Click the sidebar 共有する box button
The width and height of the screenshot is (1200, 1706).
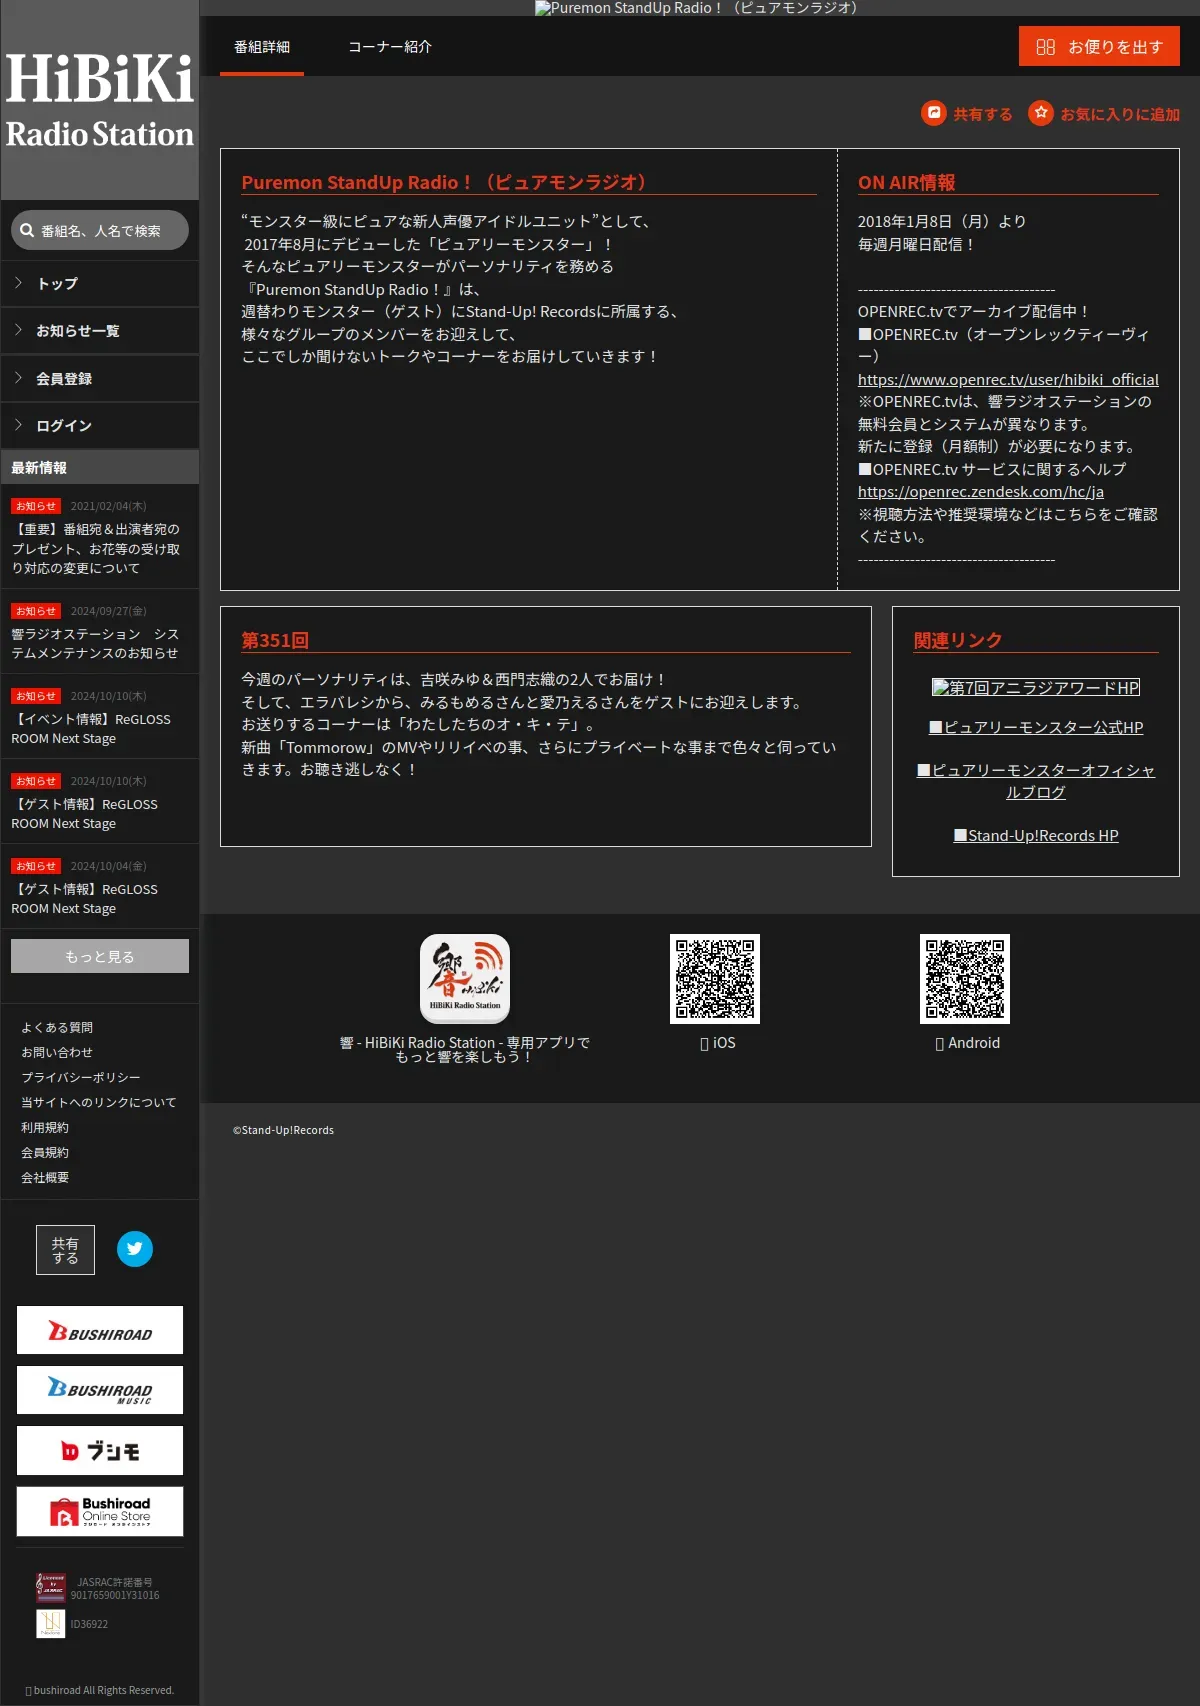pyautogui.click(x=66, y=1250)
